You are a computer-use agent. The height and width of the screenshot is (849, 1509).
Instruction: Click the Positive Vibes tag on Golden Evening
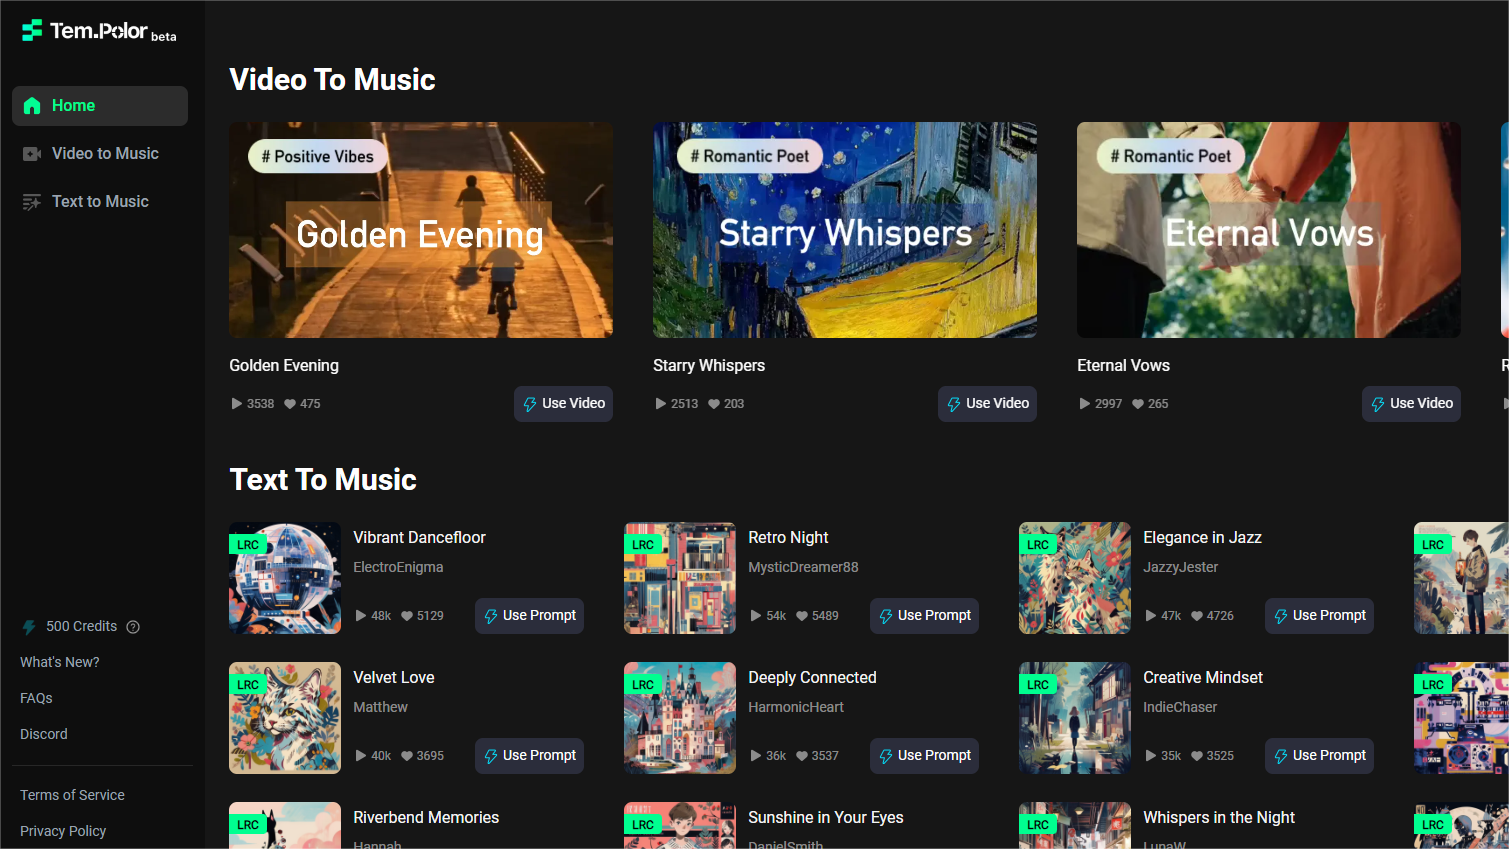318,156
